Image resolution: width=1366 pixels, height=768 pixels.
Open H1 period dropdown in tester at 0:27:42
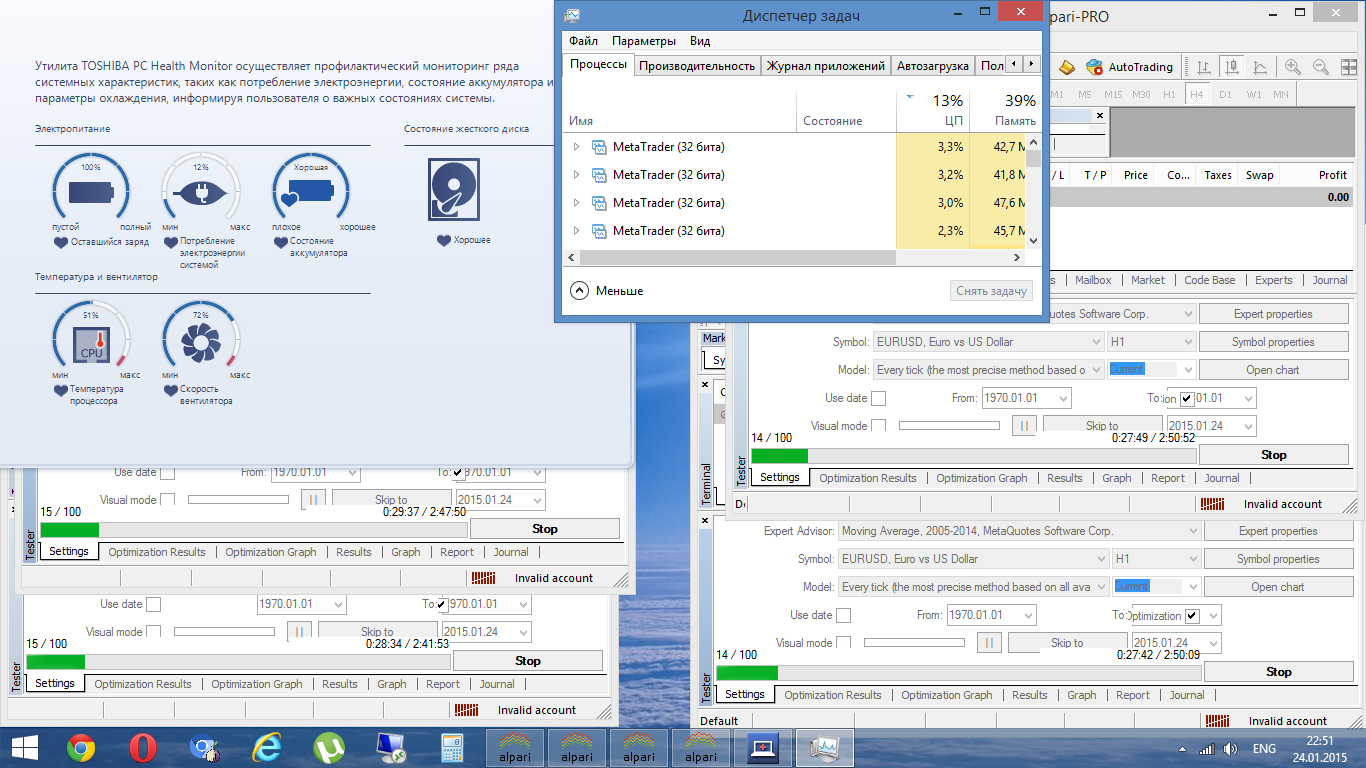pos(1191,559)
